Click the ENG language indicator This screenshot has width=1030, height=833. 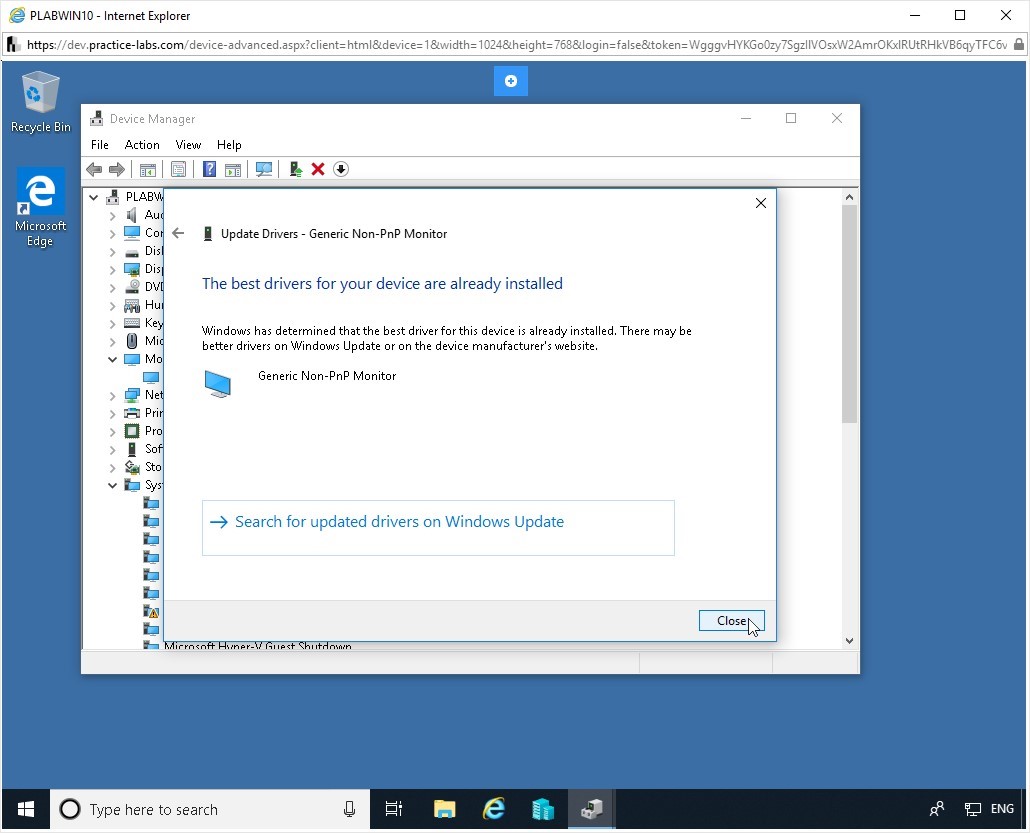click(1002, 809)
